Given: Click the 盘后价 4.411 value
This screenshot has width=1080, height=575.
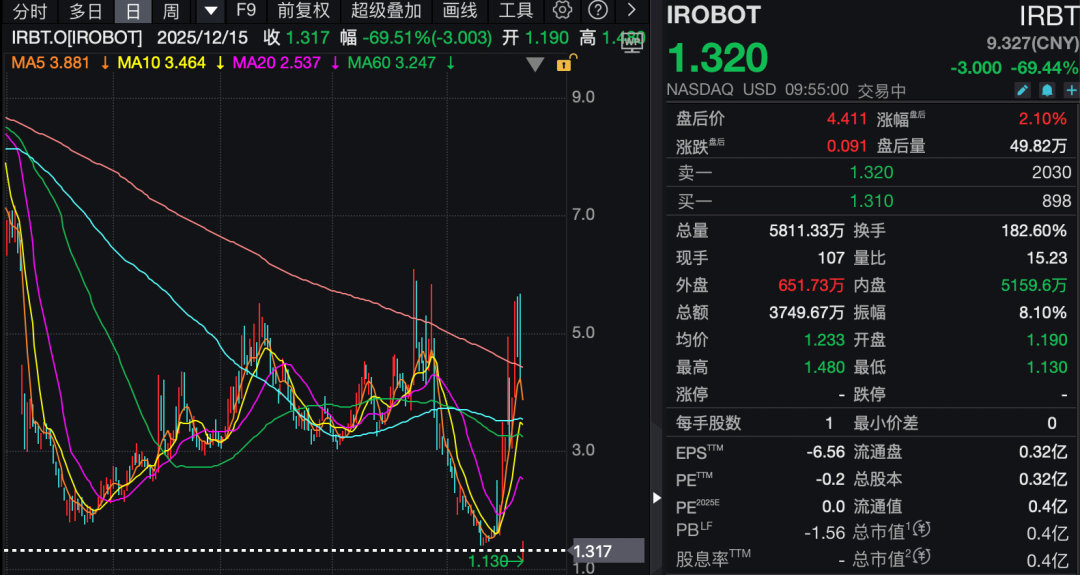Looking at the screenshot, I should (847, 118).
